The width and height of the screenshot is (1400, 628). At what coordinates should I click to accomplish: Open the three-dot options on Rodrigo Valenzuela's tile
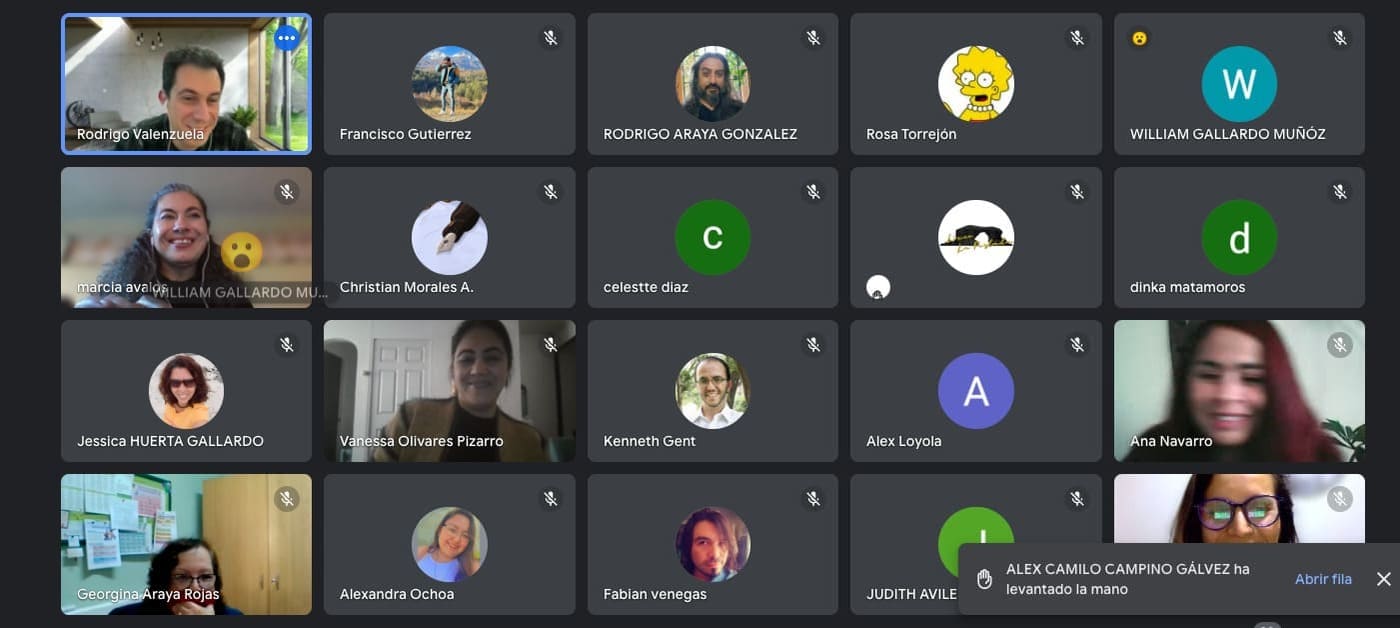(x=287, y=39)
